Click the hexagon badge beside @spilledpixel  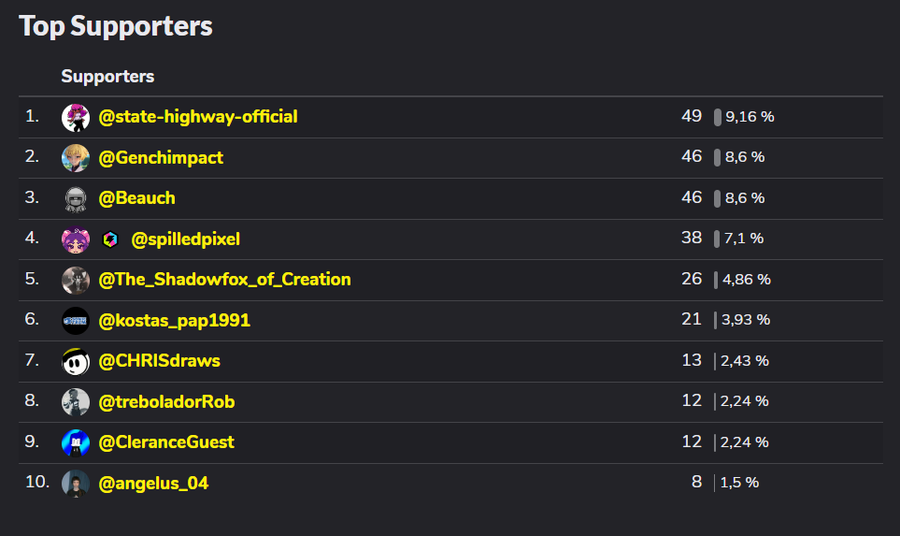click(110, 239)
